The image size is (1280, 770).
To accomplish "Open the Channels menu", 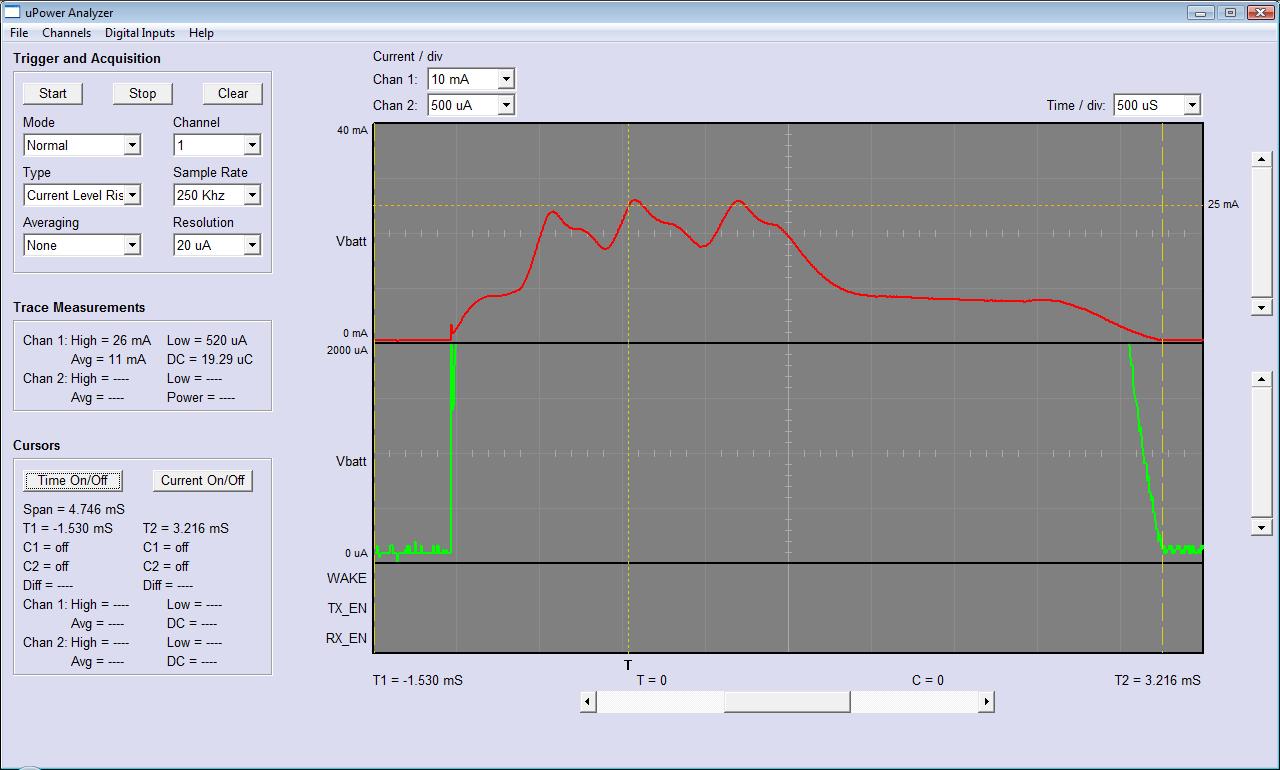I will pos(66,33).
